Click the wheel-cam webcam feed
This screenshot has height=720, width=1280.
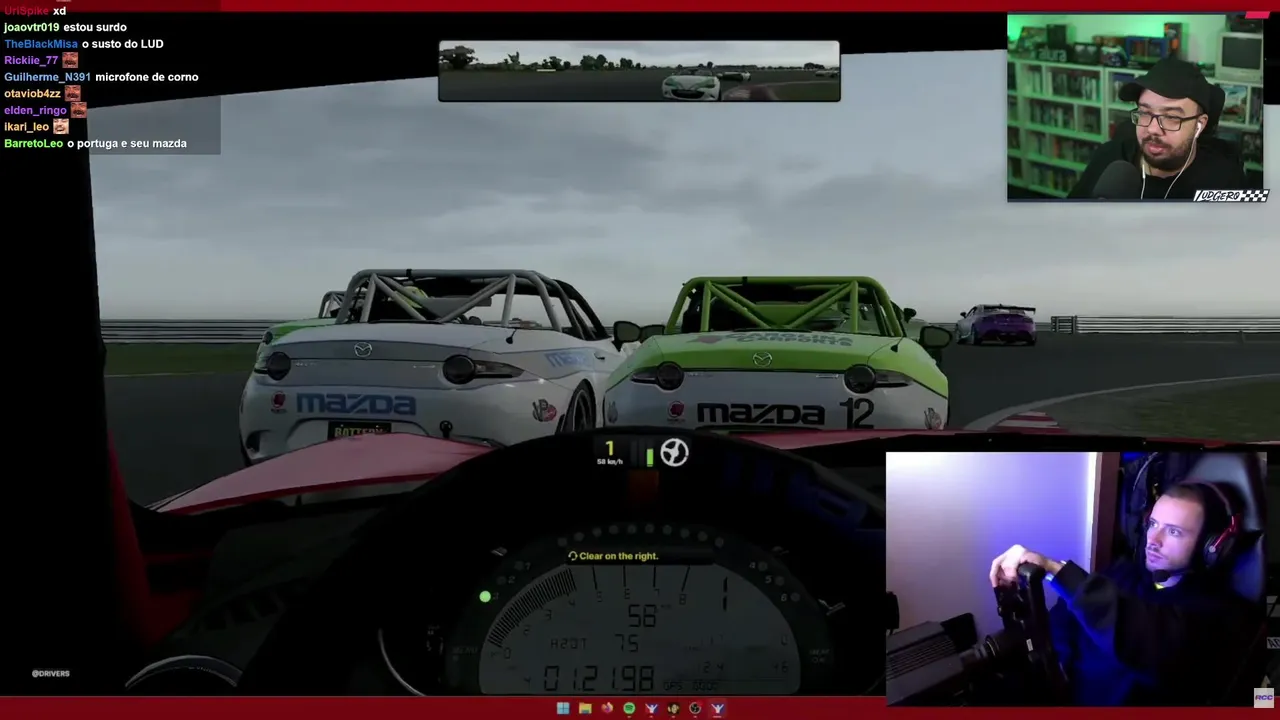[x=1076, y=578]
